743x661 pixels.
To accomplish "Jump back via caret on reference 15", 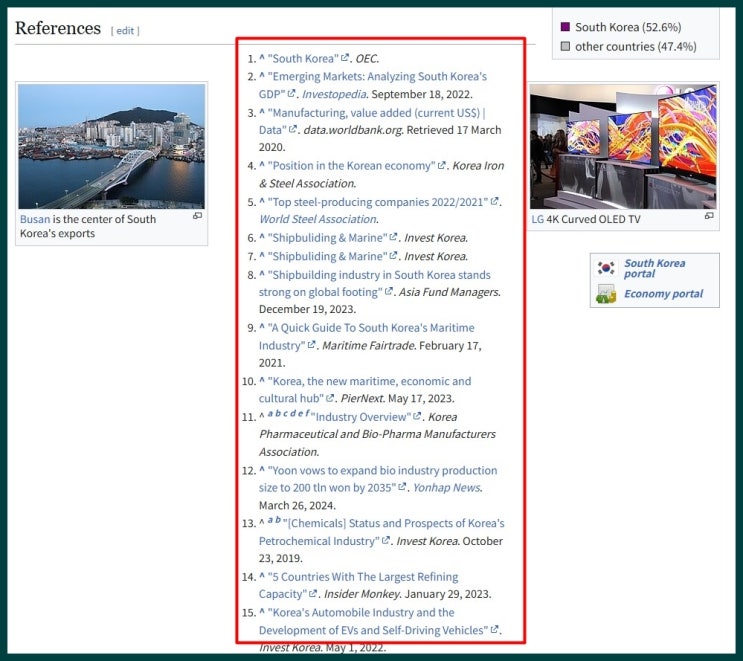I will pos(262,612).
